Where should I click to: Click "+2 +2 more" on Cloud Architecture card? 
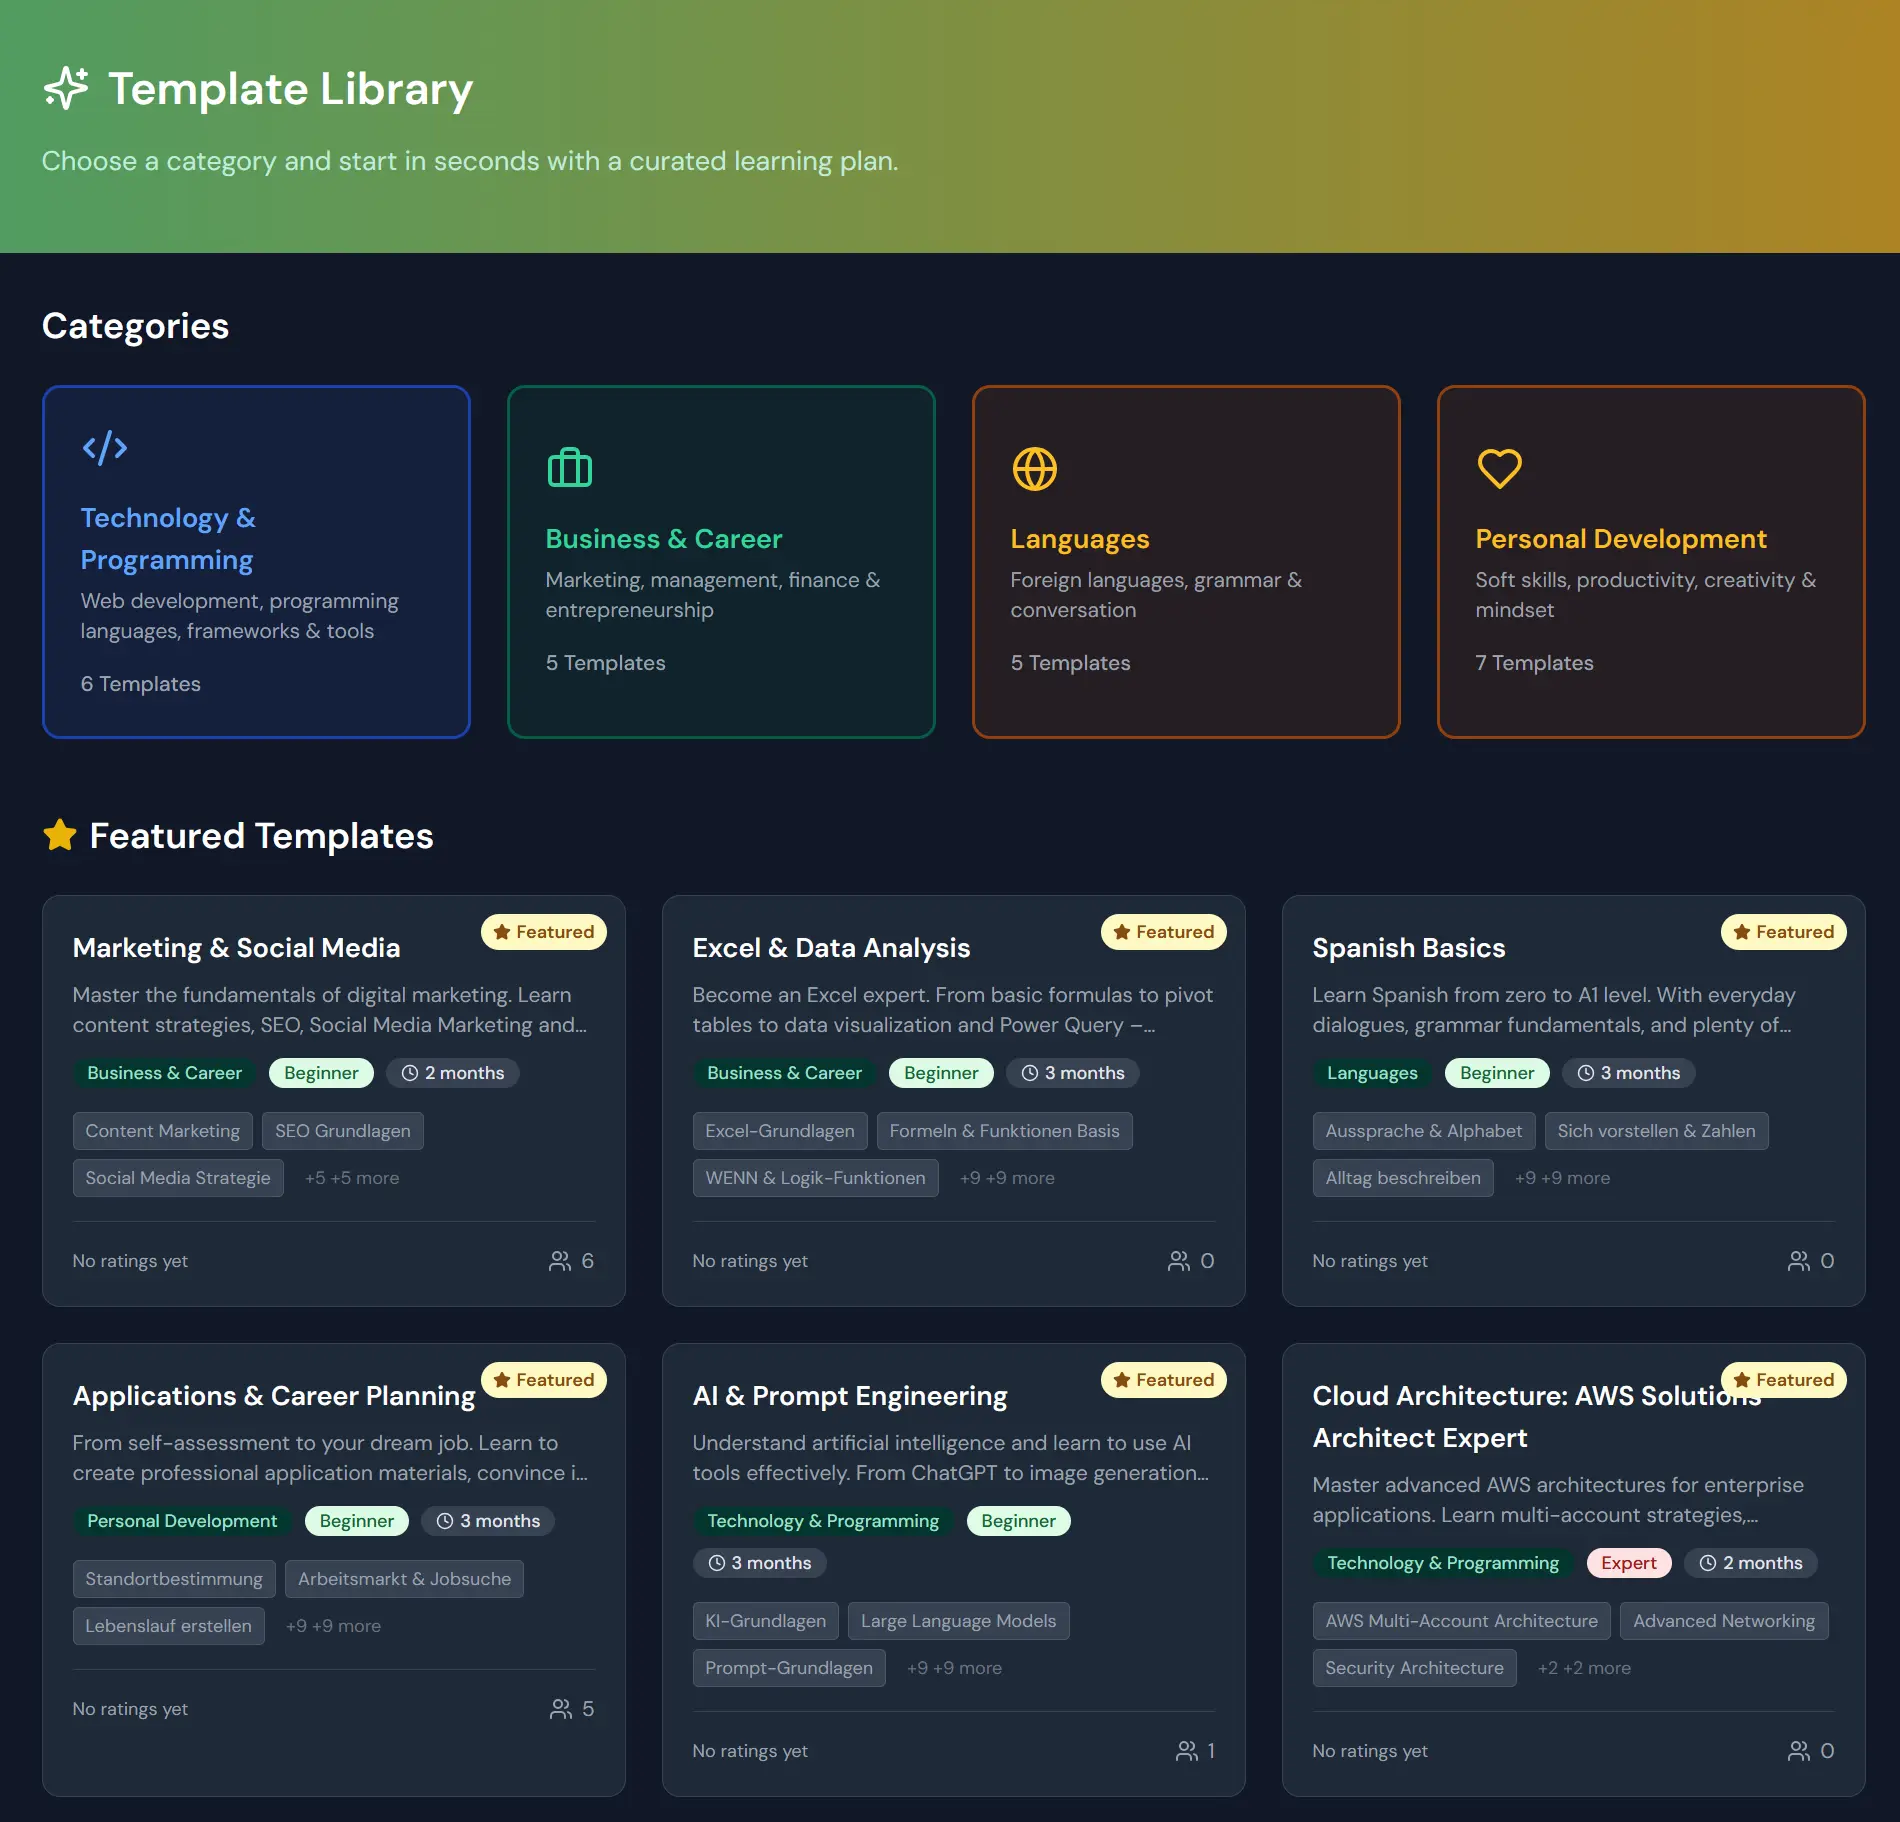(x=1584, y=1668)
